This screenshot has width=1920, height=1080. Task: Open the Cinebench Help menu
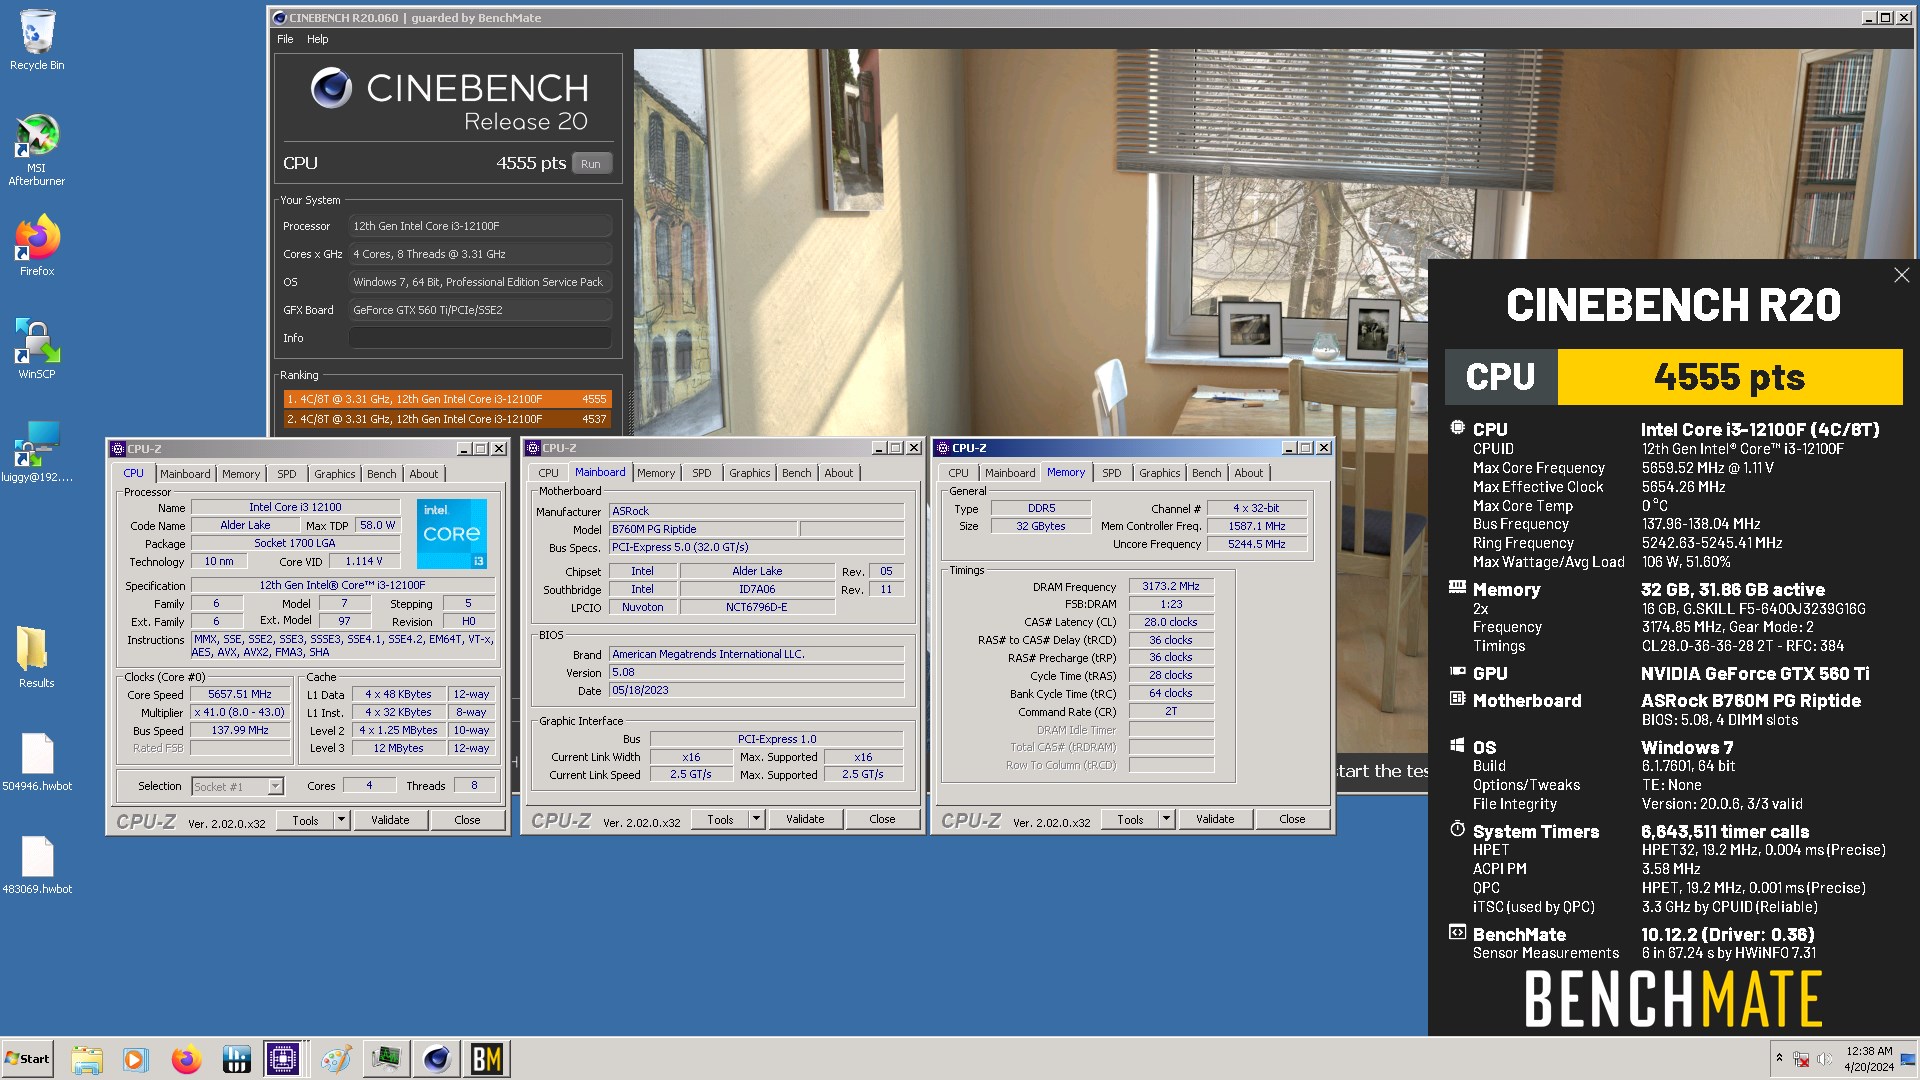(317, 39)
